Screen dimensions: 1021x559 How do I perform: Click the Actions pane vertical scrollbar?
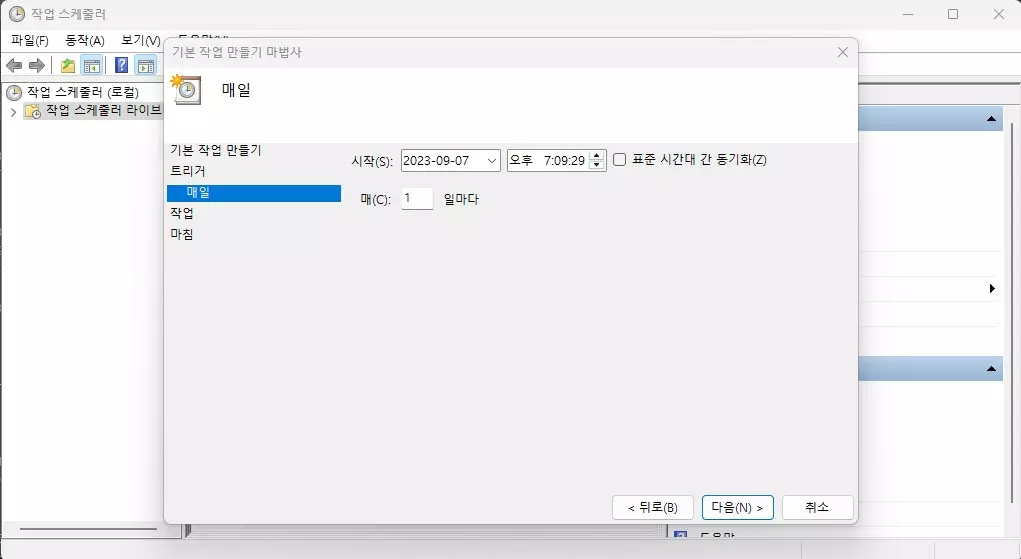point(1011,313)
